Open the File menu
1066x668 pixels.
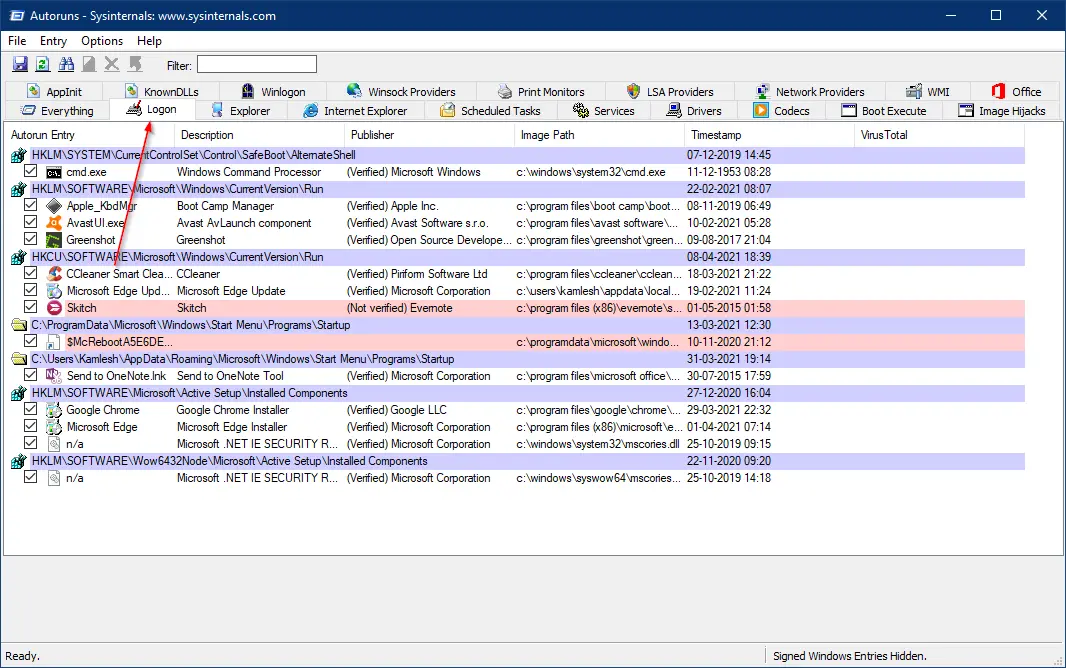[x=17, y=41]
